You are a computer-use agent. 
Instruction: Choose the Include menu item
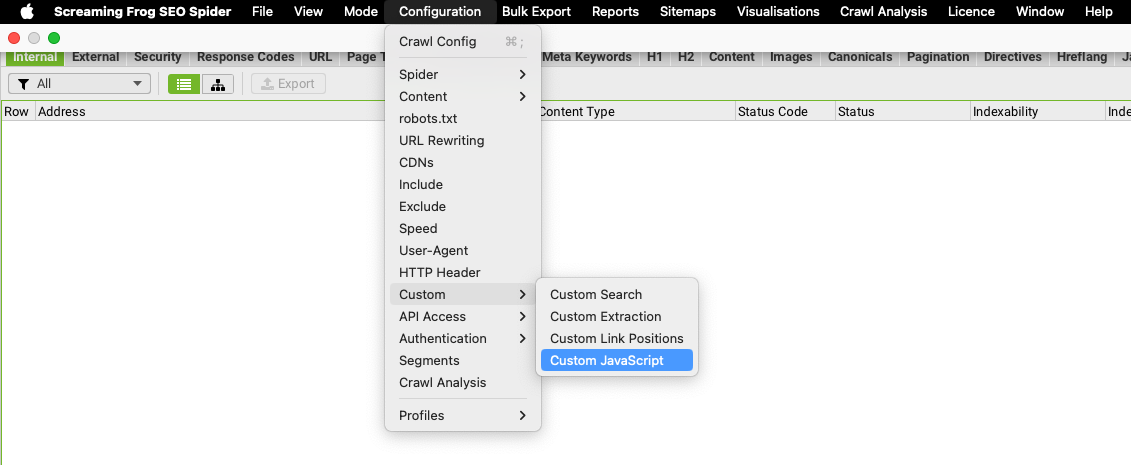462,185
